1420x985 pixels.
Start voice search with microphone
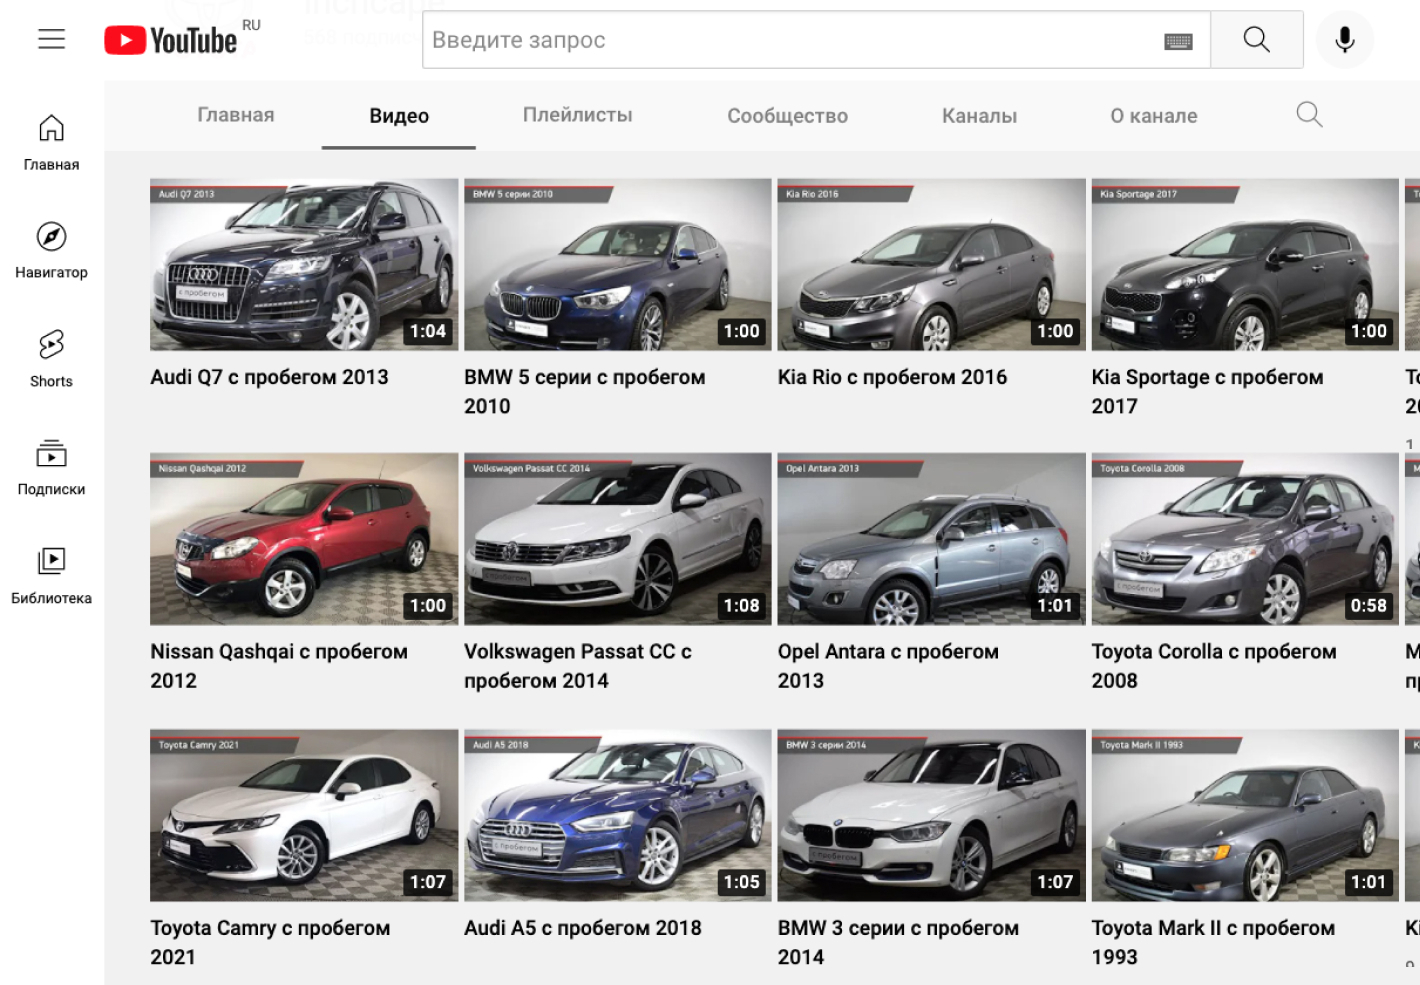pos(1345,40)
